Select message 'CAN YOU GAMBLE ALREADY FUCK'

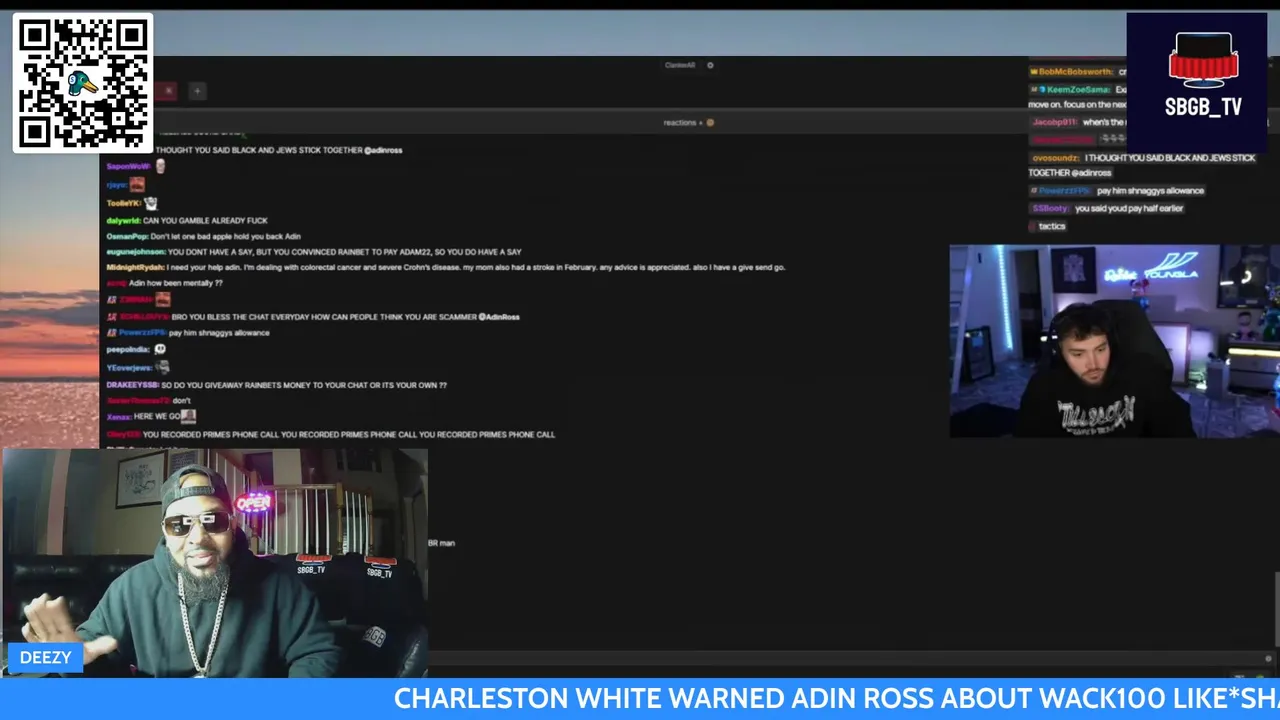205,220
